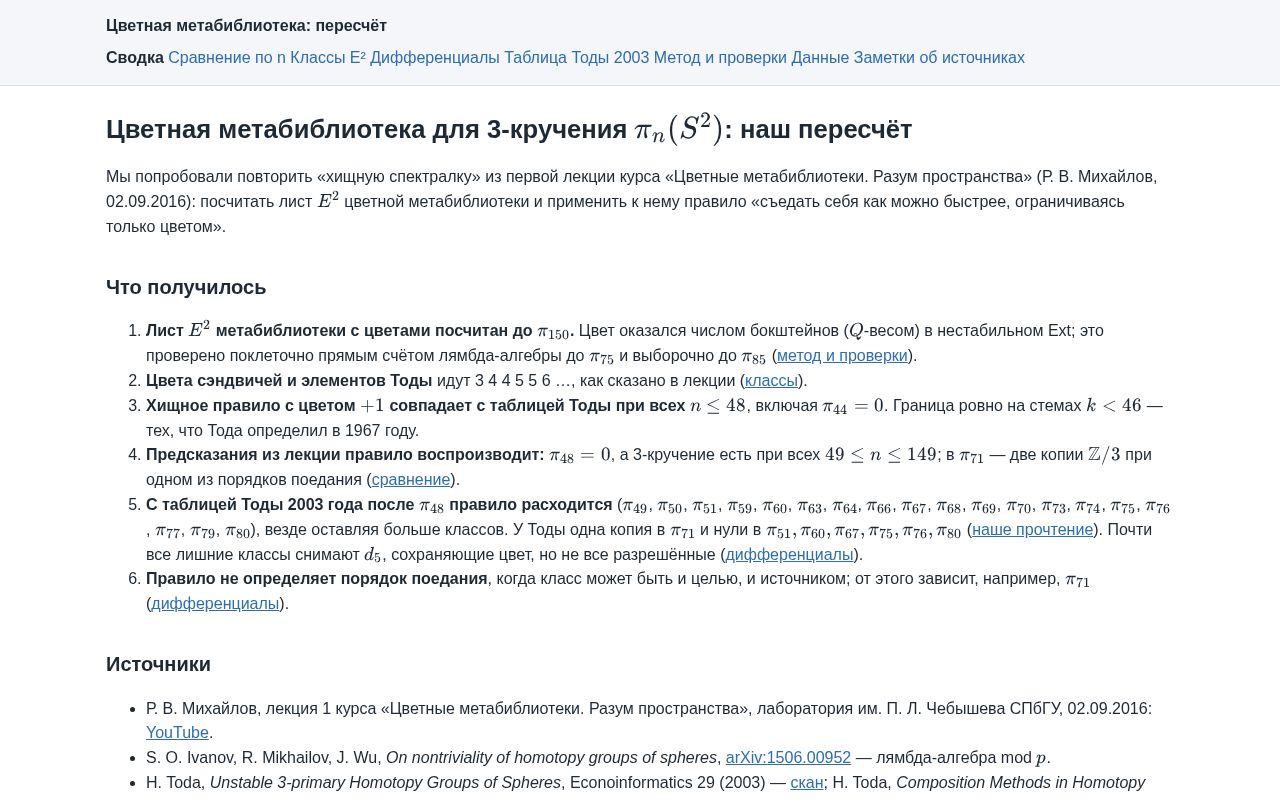Go to Сравнение по n in the navigation
The width and height of the screenshot is (1280, 800).
[227, 58]
